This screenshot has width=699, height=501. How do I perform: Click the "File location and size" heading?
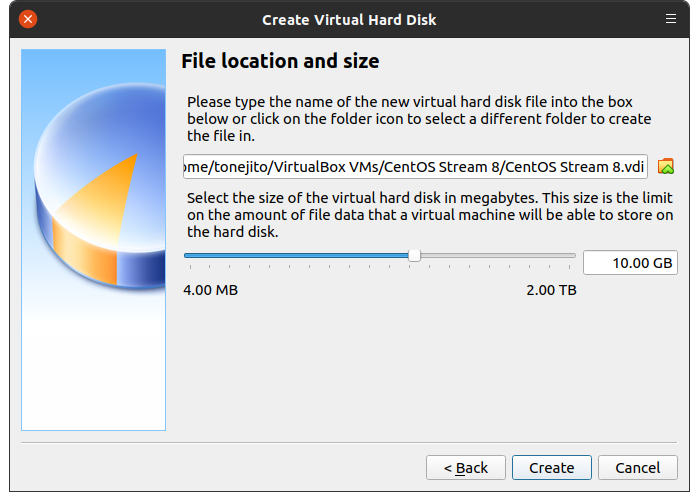pos(280,61)
